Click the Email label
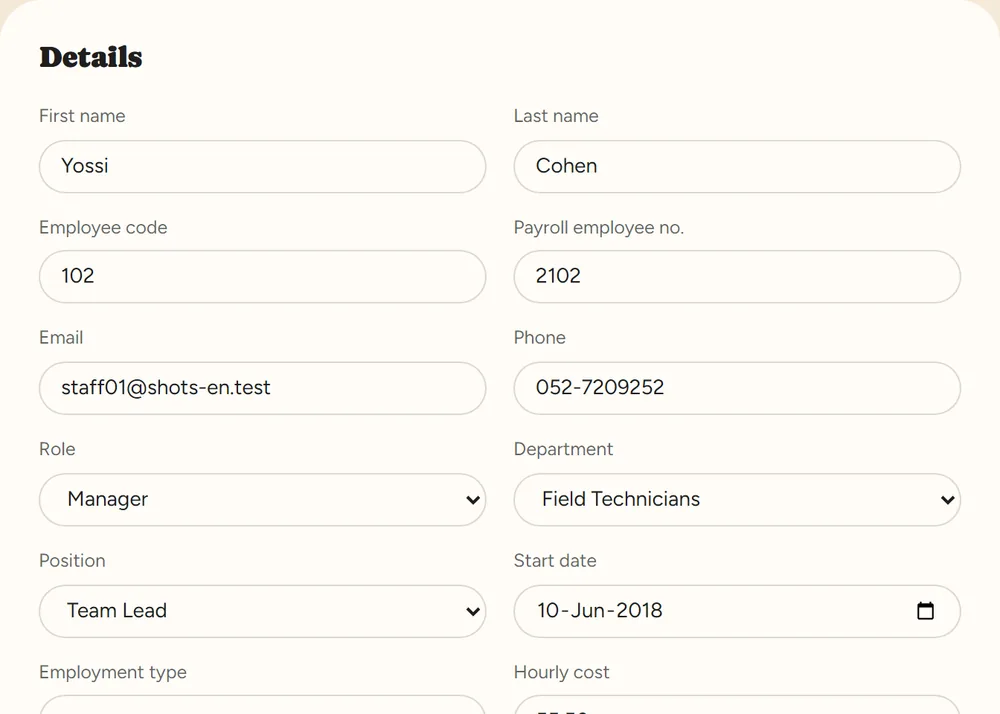The height and width of the screenshot is (714, 1000). coord(61,337)
